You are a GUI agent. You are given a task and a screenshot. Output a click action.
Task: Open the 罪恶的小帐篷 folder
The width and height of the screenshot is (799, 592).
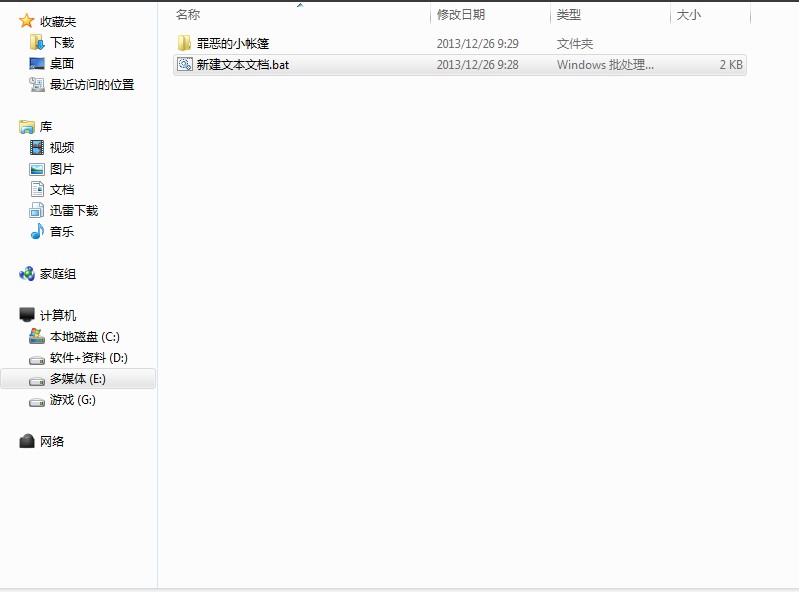(x=232, y=44)
